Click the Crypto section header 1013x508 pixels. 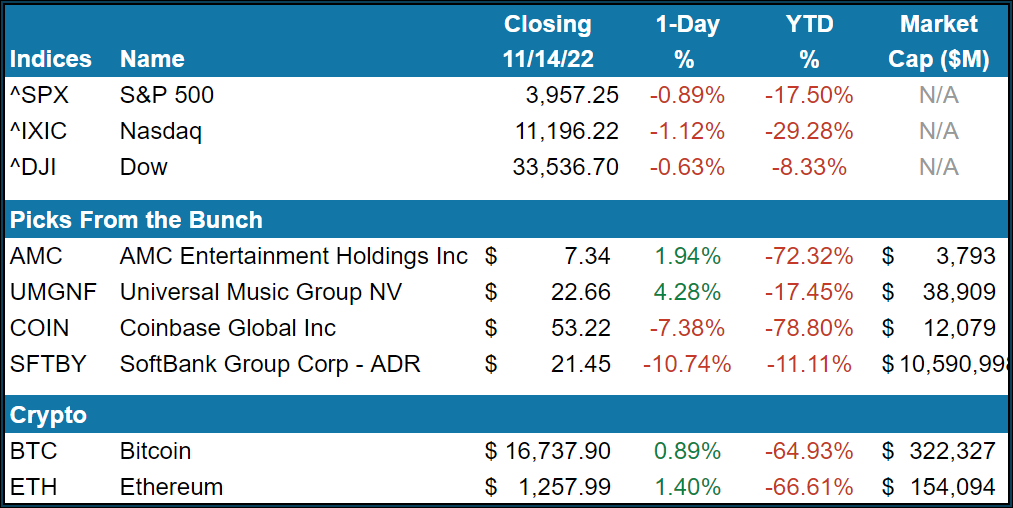tap(48, 415)
